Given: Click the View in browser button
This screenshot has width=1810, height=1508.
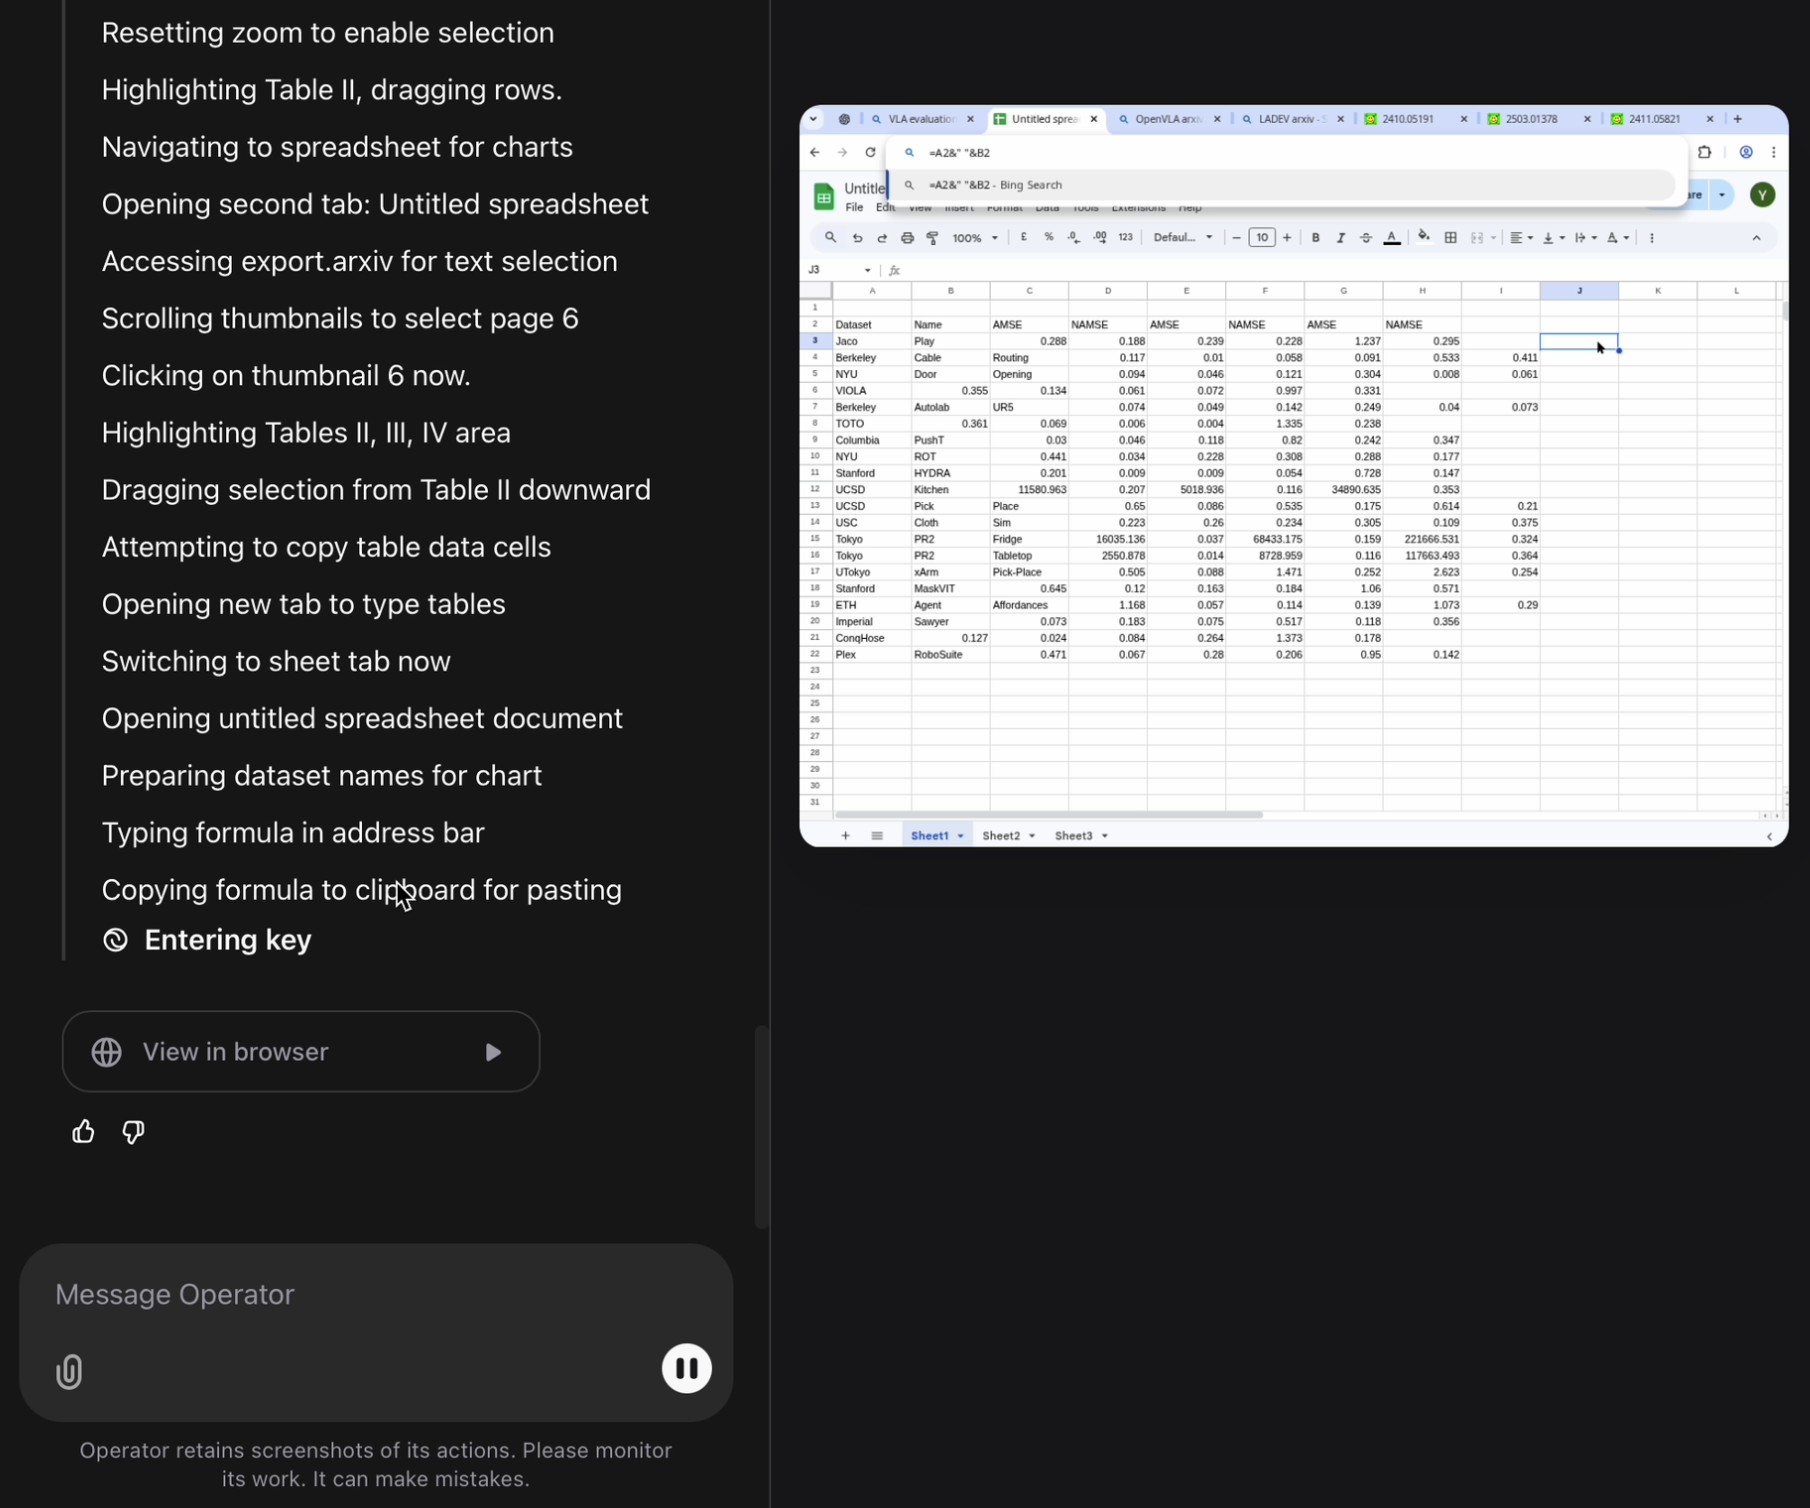Looking at the screenshot, I should pos(300,1051).
